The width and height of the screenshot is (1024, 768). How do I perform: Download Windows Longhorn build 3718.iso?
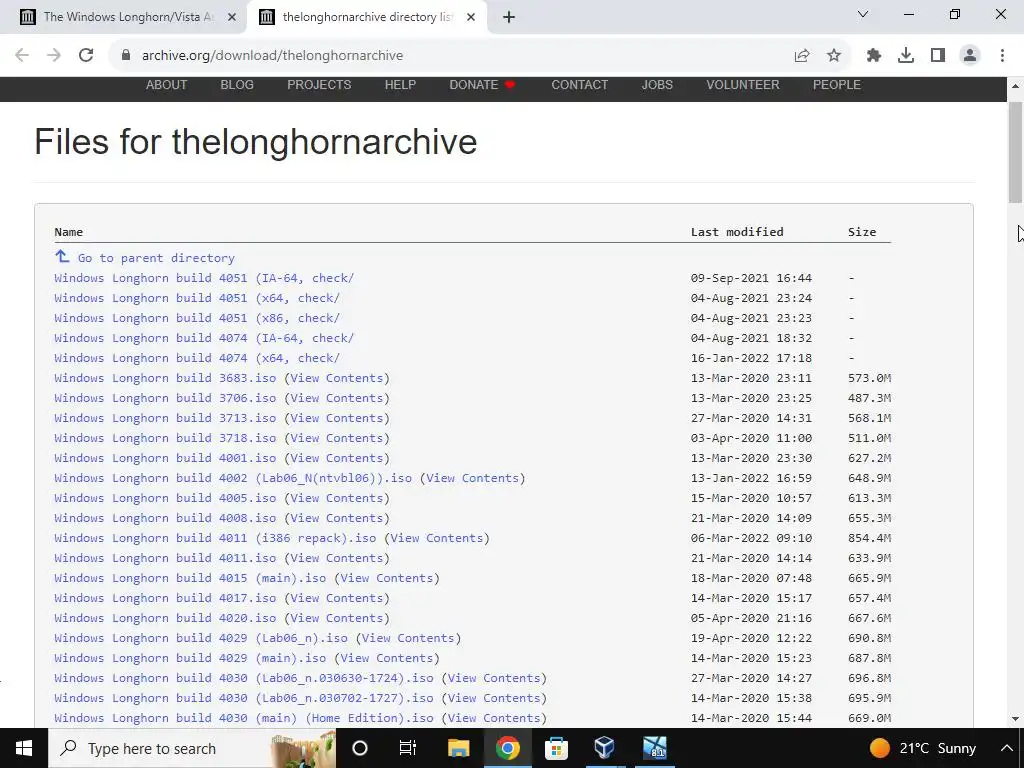point(165,438)
